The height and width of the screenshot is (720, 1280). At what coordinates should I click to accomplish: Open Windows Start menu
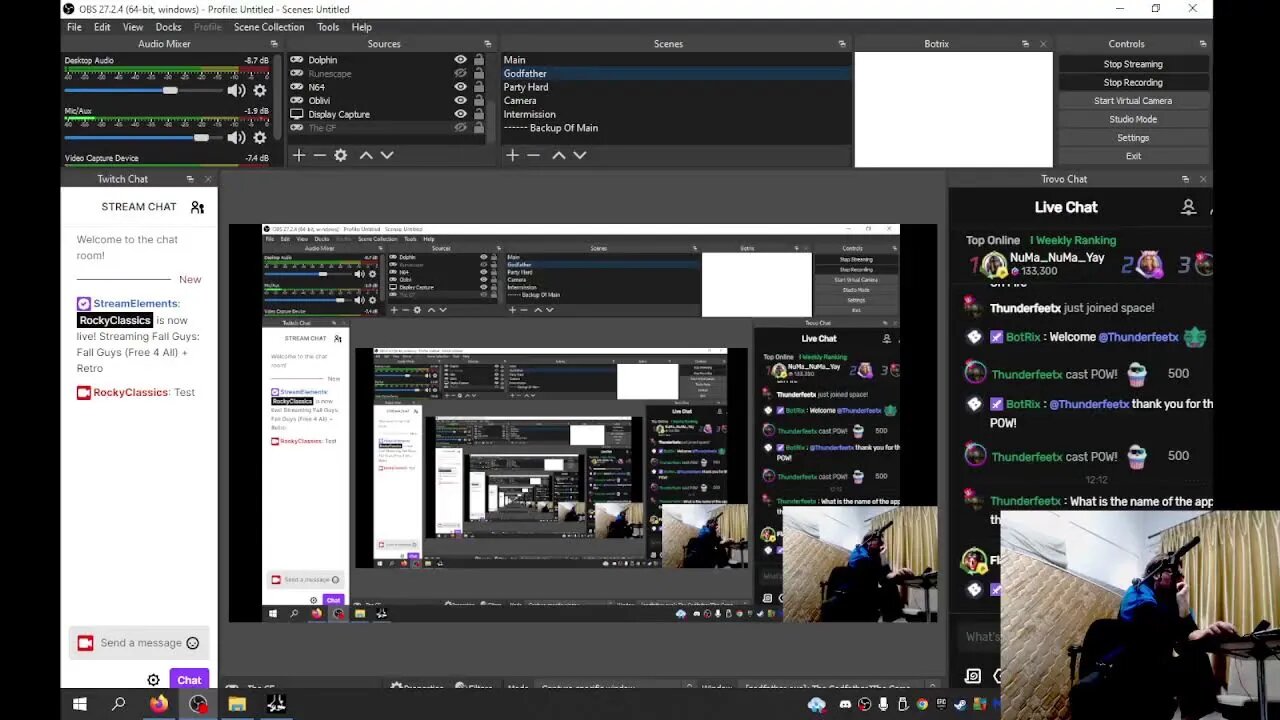(x=80, y=704)
